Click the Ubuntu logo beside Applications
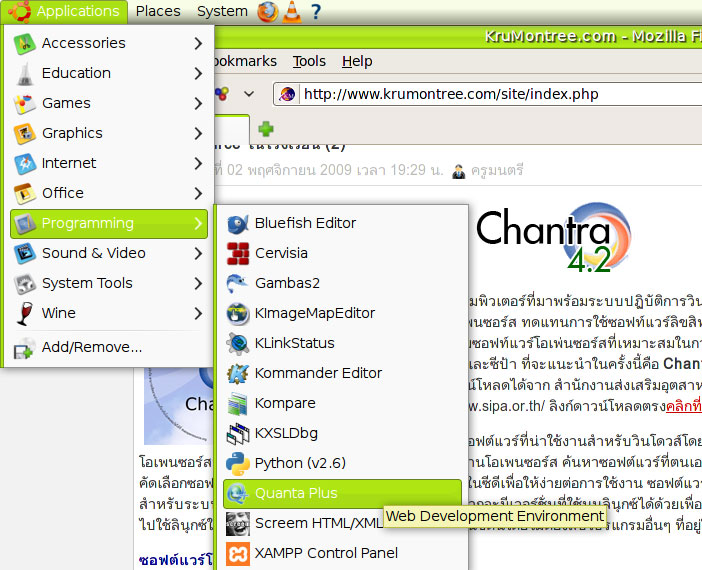702x570 pixels. pyautogui.click(x=20, y=11)
